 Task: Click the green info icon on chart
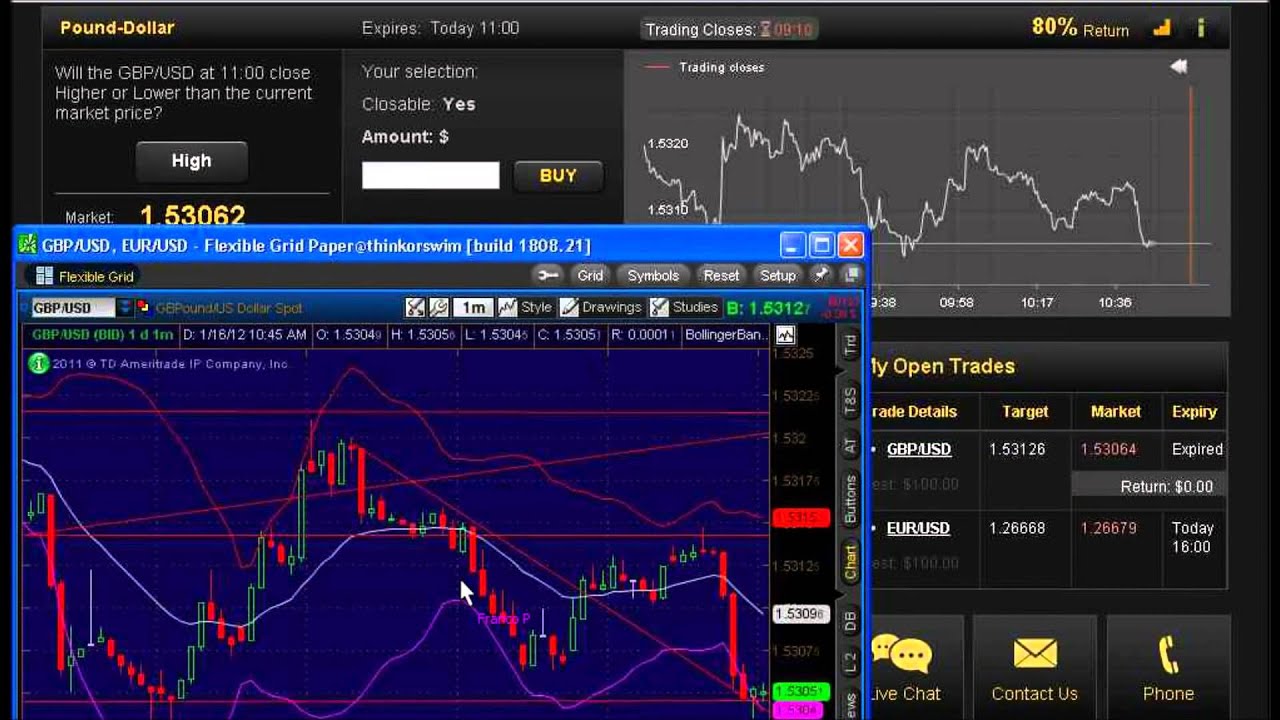pyautogui.click(x=38, y=364)
